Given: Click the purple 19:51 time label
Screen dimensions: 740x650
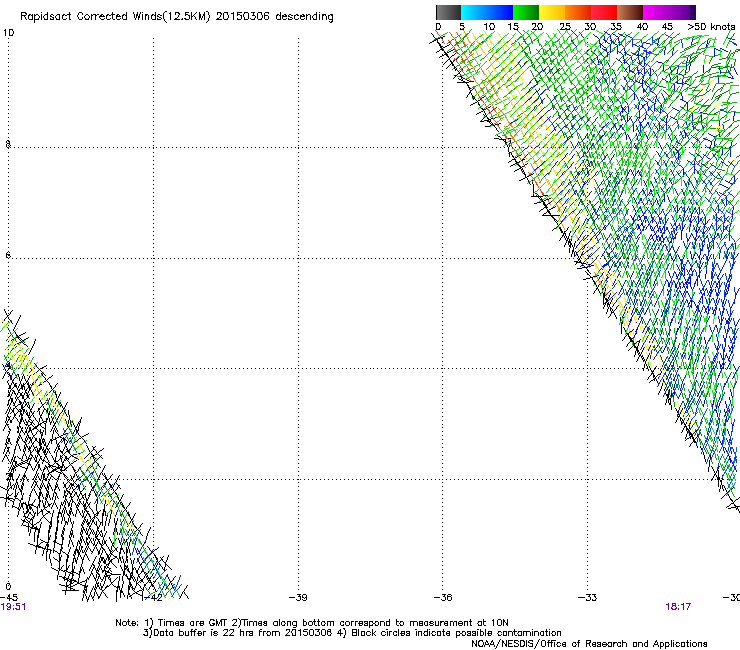Looking at the screenshot, I should click(13, 607).
